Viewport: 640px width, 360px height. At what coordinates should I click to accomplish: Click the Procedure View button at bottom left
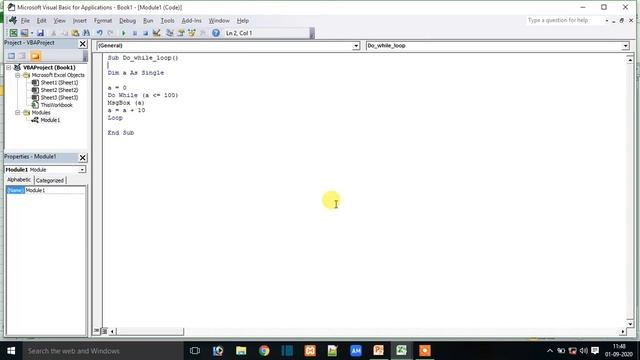pyautogui.click(x=97, y=331)
